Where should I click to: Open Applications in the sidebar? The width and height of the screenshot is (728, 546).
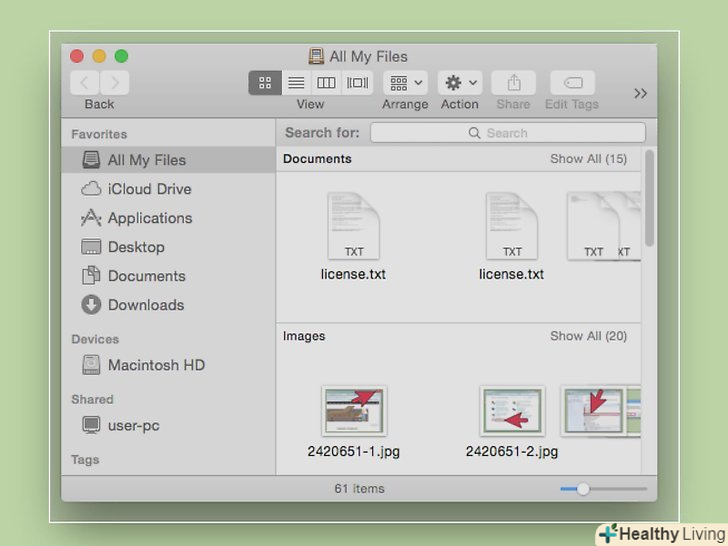pos(149,218)
